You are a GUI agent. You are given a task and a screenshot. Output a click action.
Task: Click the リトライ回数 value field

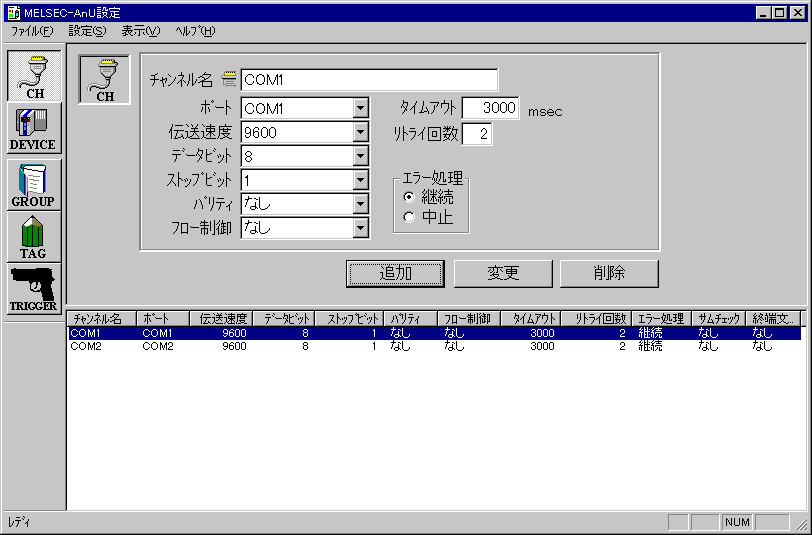[476, 134]
